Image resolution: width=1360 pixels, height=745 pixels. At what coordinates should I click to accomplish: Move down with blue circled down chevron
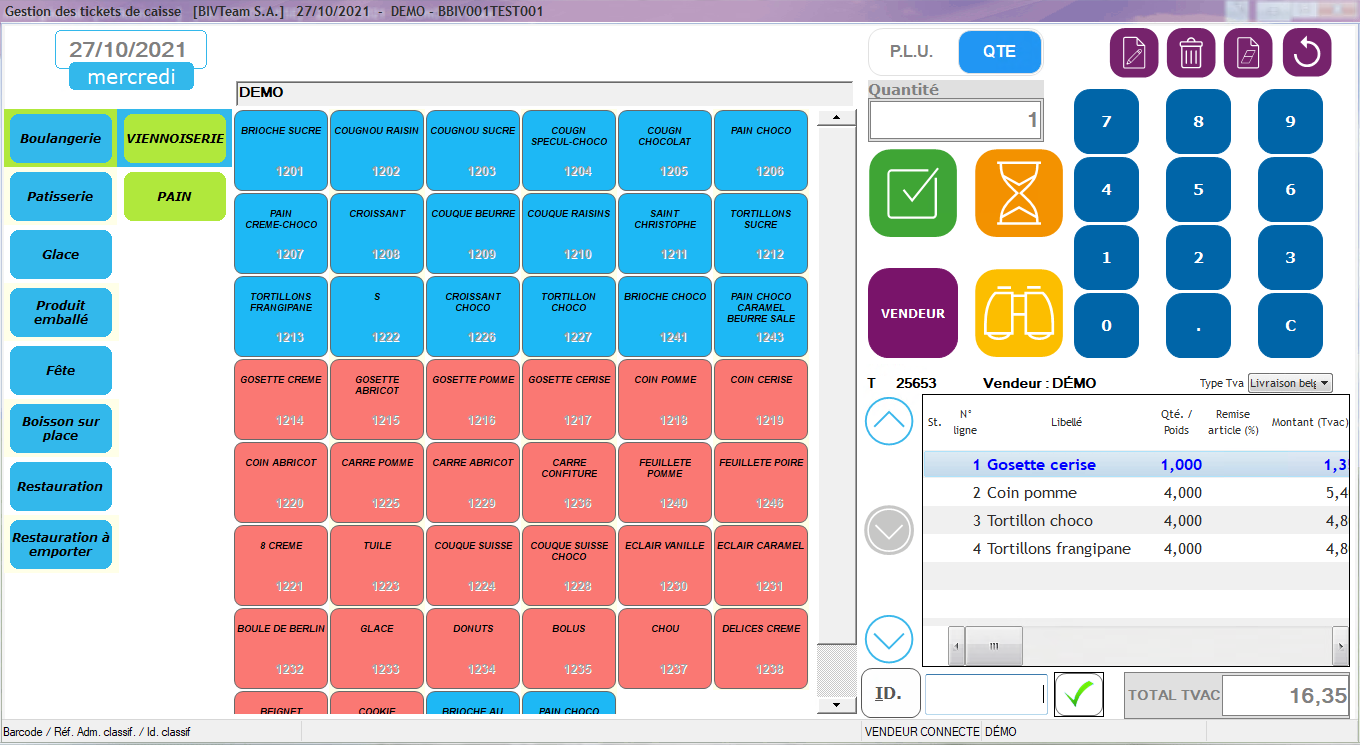pos(888,637)
